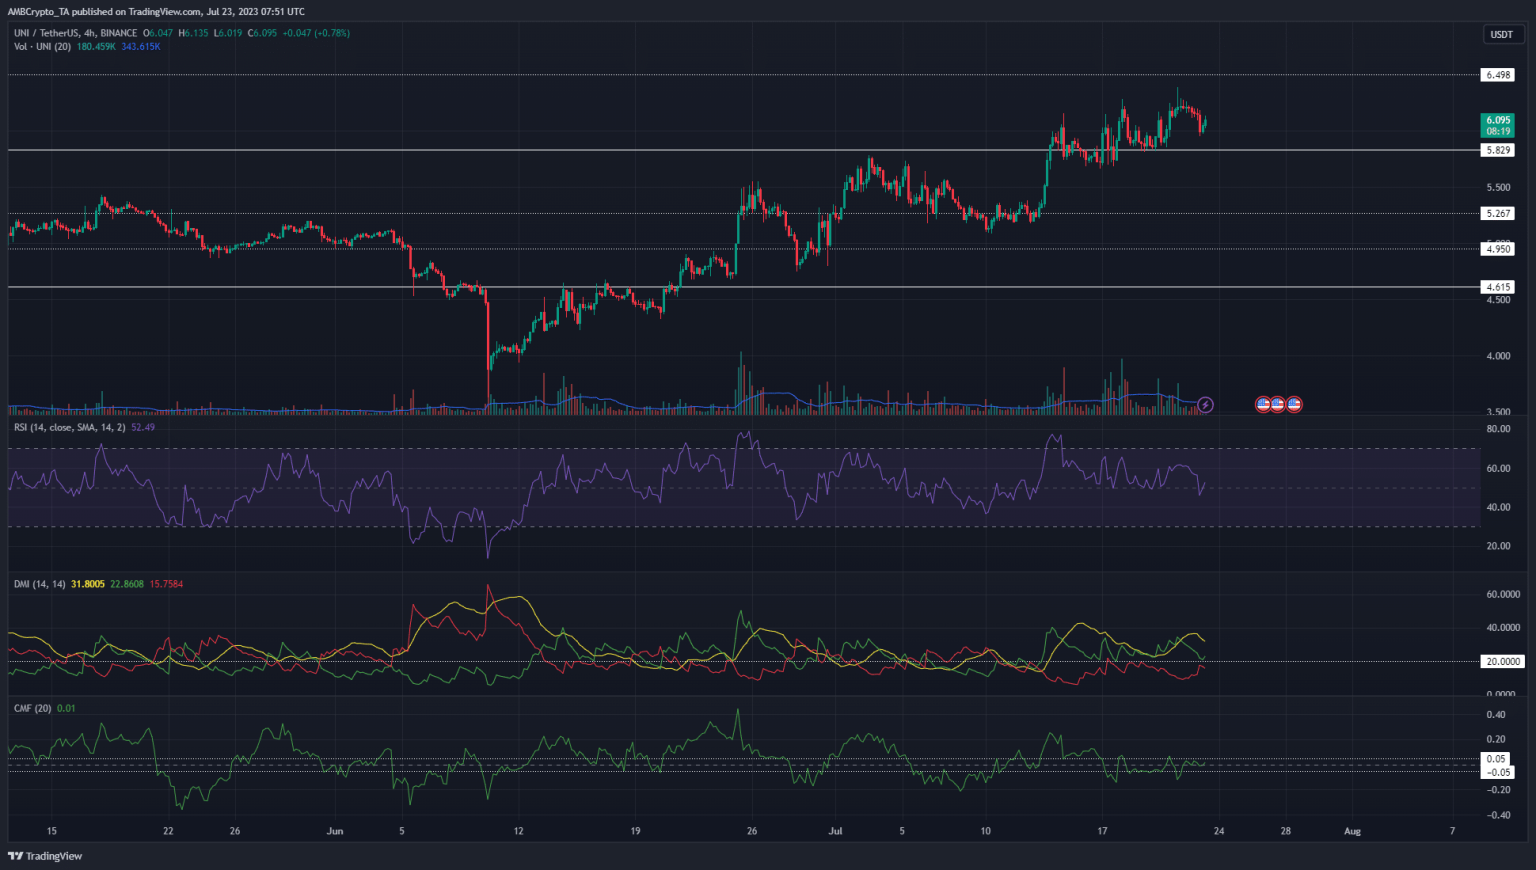Image resolution: width=1536 pixels, height=870 pixels.
Task: Click the rightmost US flag event icon
Action: coord(1294,404)
